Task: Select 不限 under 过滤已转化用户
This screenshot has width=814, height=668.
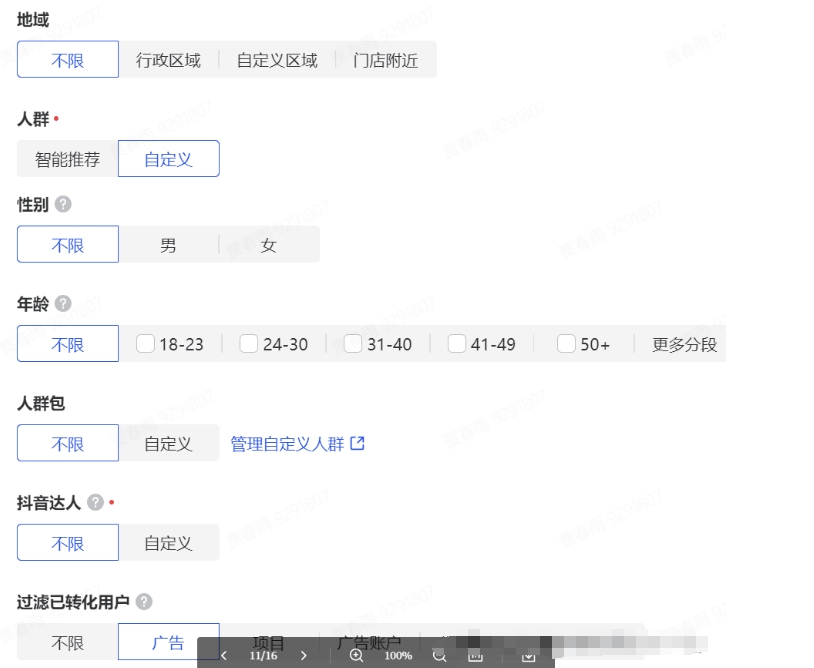Action: coord(67,643)
